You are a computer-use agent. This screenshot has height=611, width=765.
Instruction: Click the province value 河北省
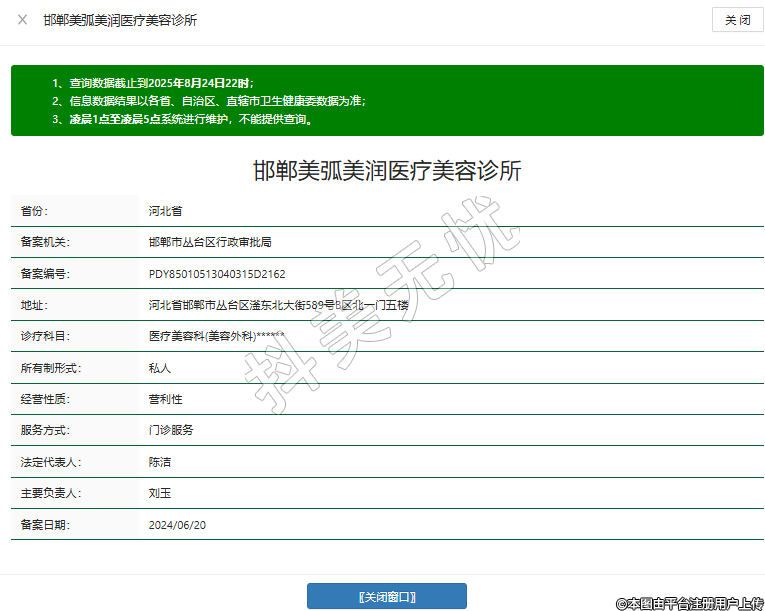(165, 211)
